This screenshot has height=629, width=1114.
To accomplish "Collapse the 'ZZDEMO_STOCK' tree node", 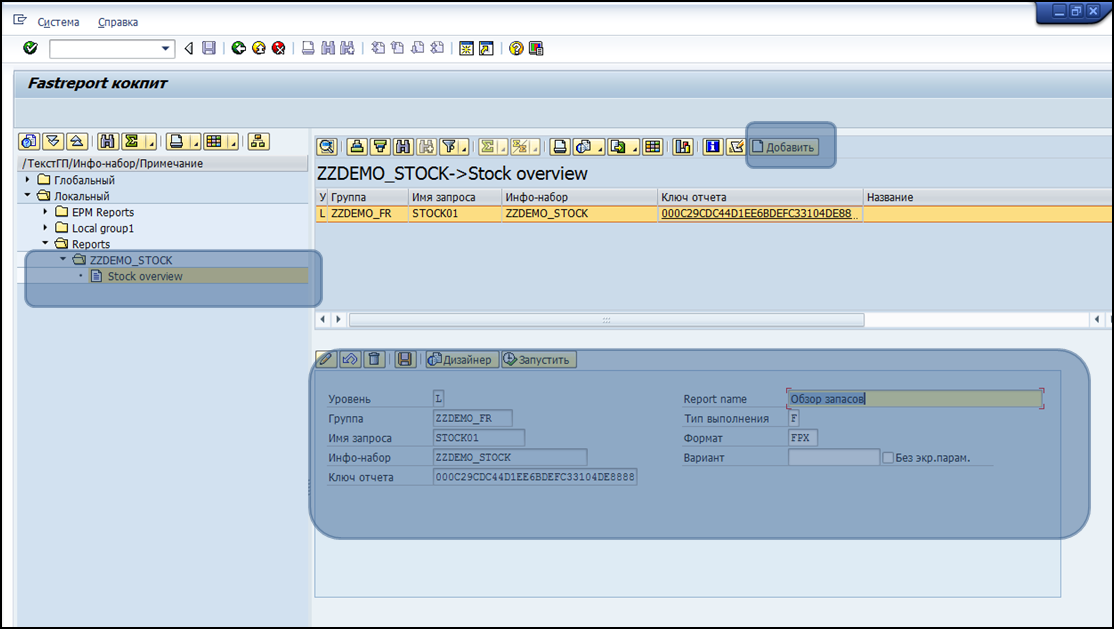I will (x=64, y=260).
